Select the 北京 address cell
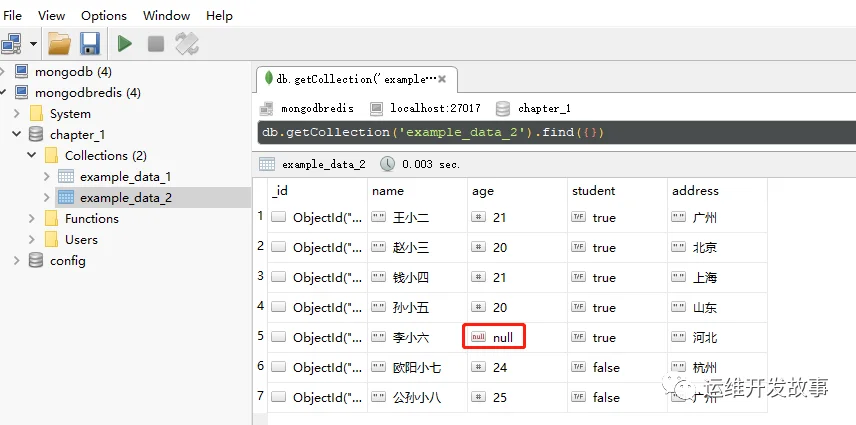 pyautogui.click(x=717, y=248)
